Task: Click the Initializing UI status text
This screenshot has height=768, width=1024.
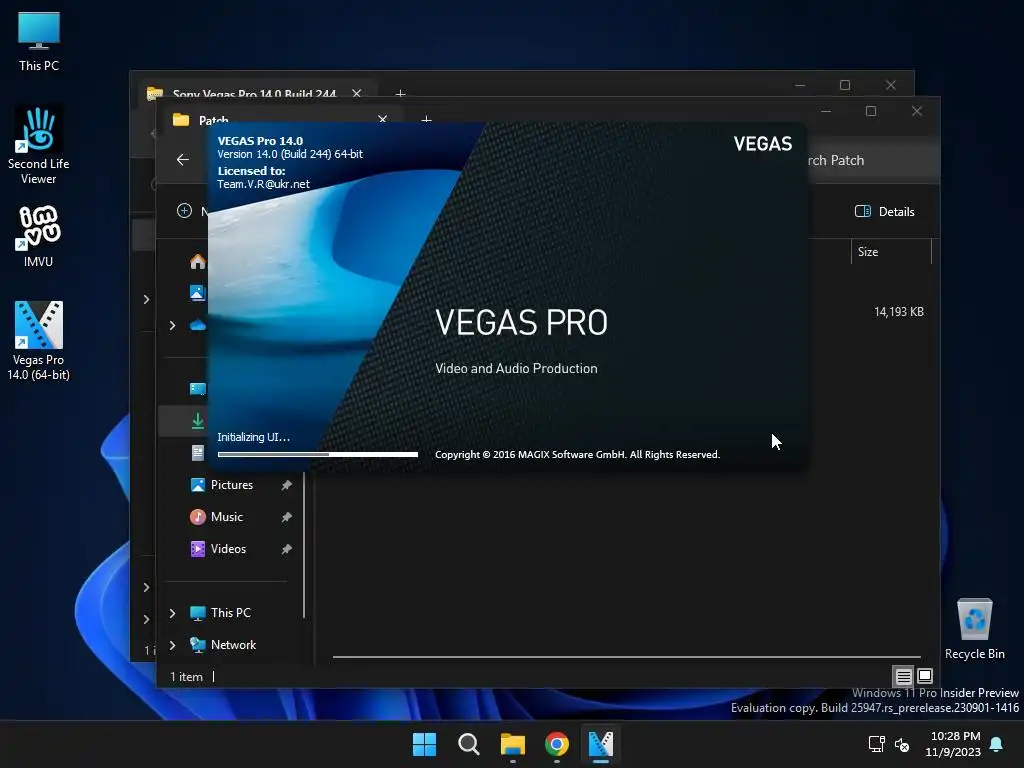Action: coord(253,437)
